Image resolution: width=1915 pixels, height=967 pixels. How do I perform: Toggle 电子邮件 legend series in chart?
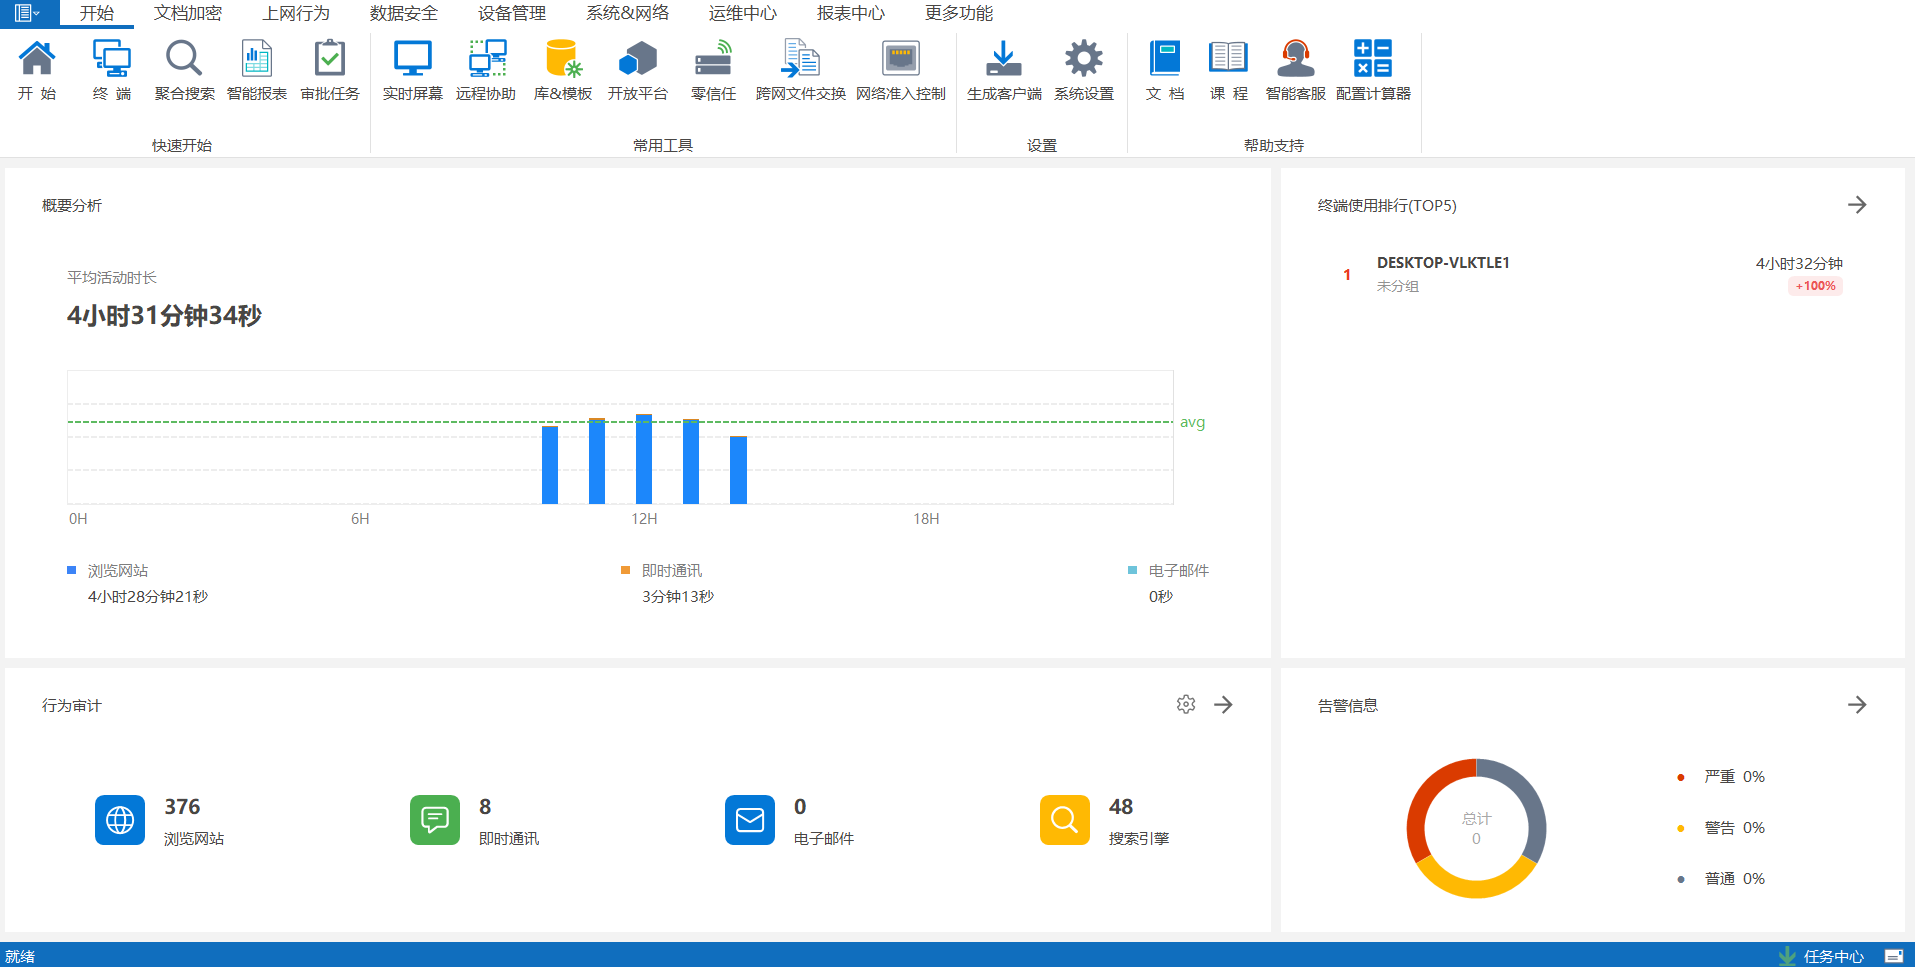coord(1178,571)
